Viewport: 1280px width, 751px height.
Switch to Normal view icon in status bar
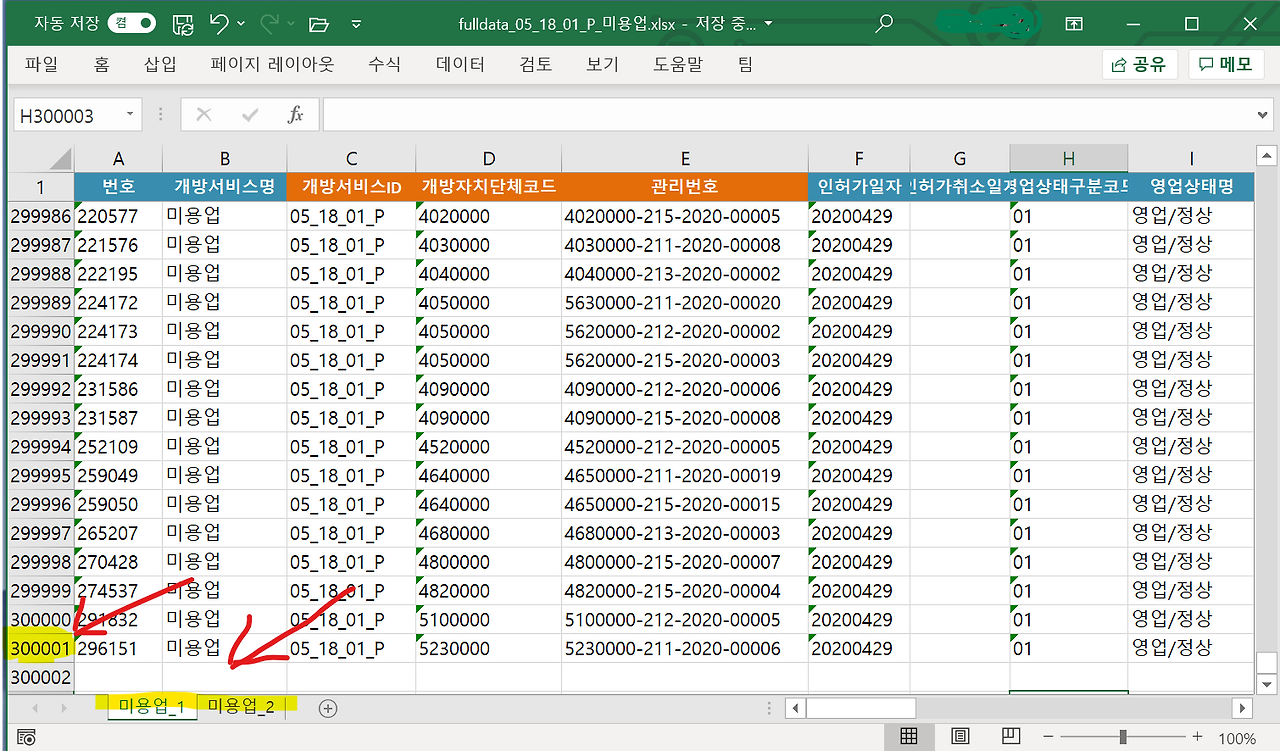click(909, 737)
